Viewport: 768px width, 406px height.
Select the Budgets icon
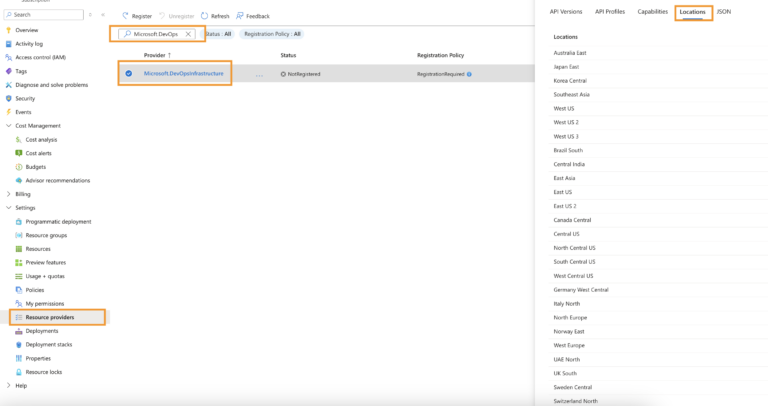(19, 167)
